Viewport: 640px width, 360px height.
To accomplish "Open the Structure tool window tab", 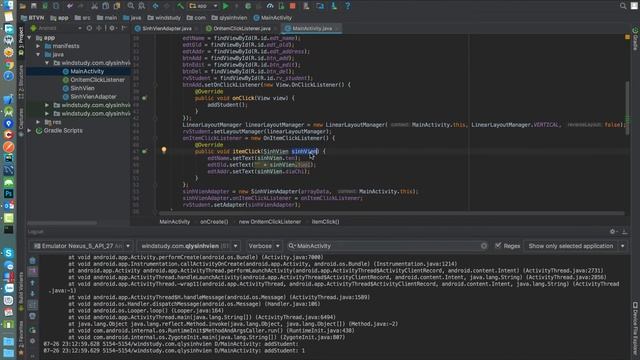I will pyautogui.click(x=21, y=82).
